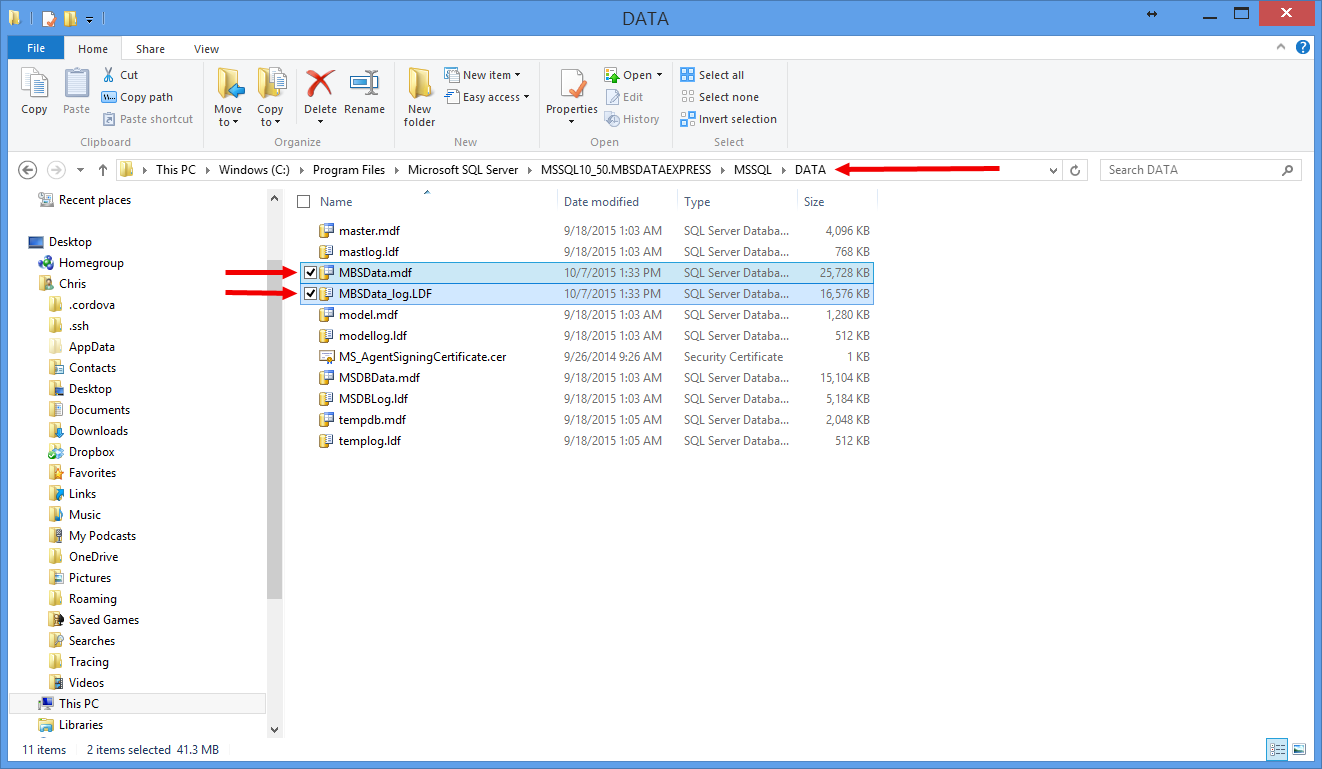The image size is (1322, 769).
Task: Open recent locations dropdown arrow
Action: 80,170
